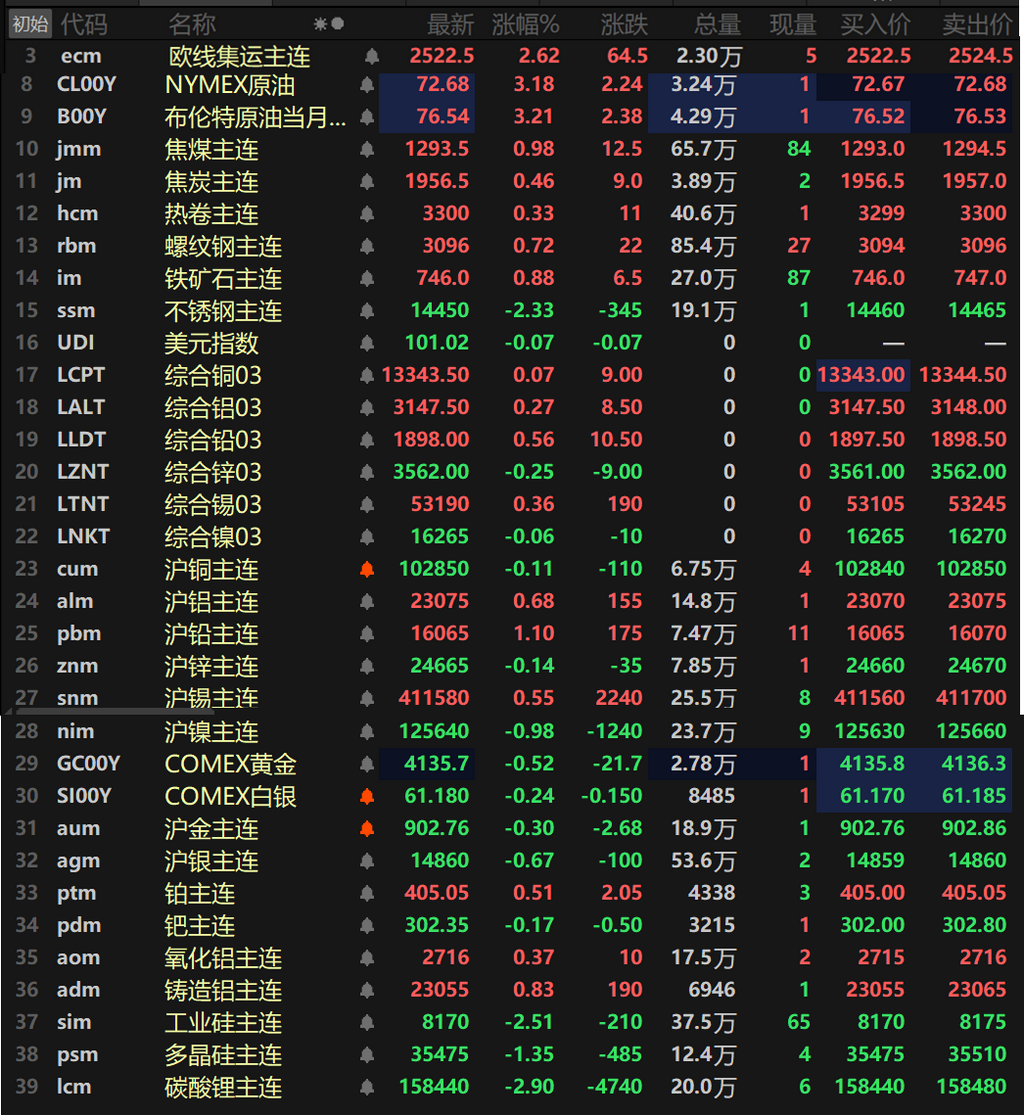Image resolution: width=1024 pixels, height=1115 pixels.
Task: Click the alert bell for NYMEX原油
Action: pos(367,85)
